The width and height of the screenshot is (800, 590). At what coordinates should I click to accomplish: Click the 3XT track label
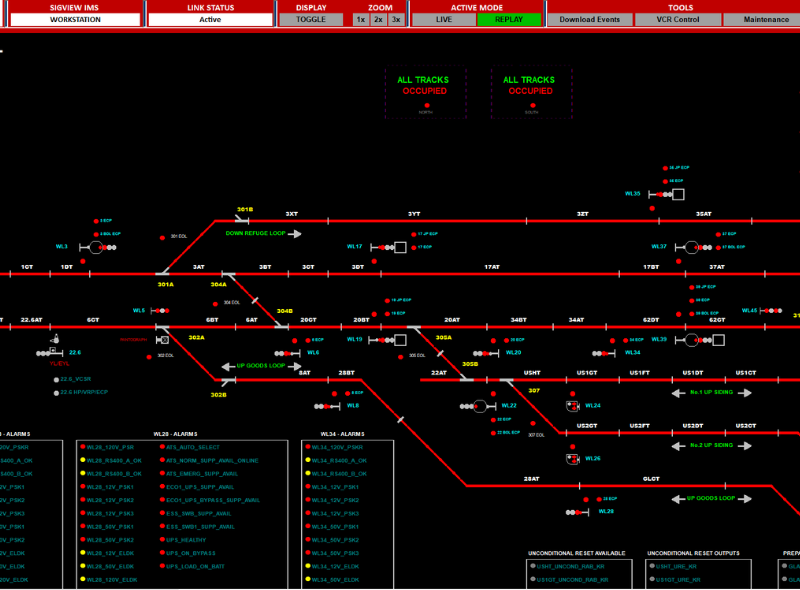pos(291,214)
